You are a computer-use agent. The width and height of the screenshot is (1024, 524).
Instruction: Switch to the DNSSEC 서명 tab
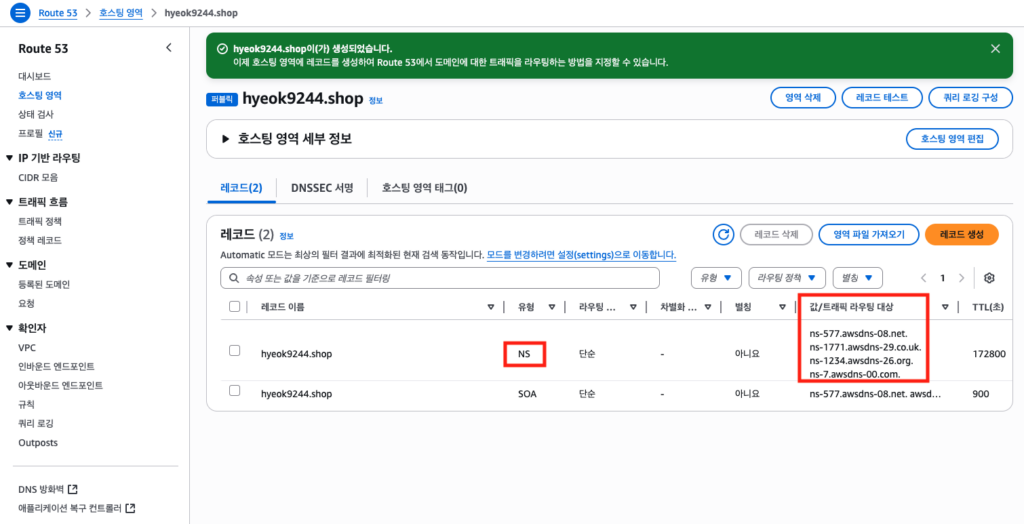321,187
